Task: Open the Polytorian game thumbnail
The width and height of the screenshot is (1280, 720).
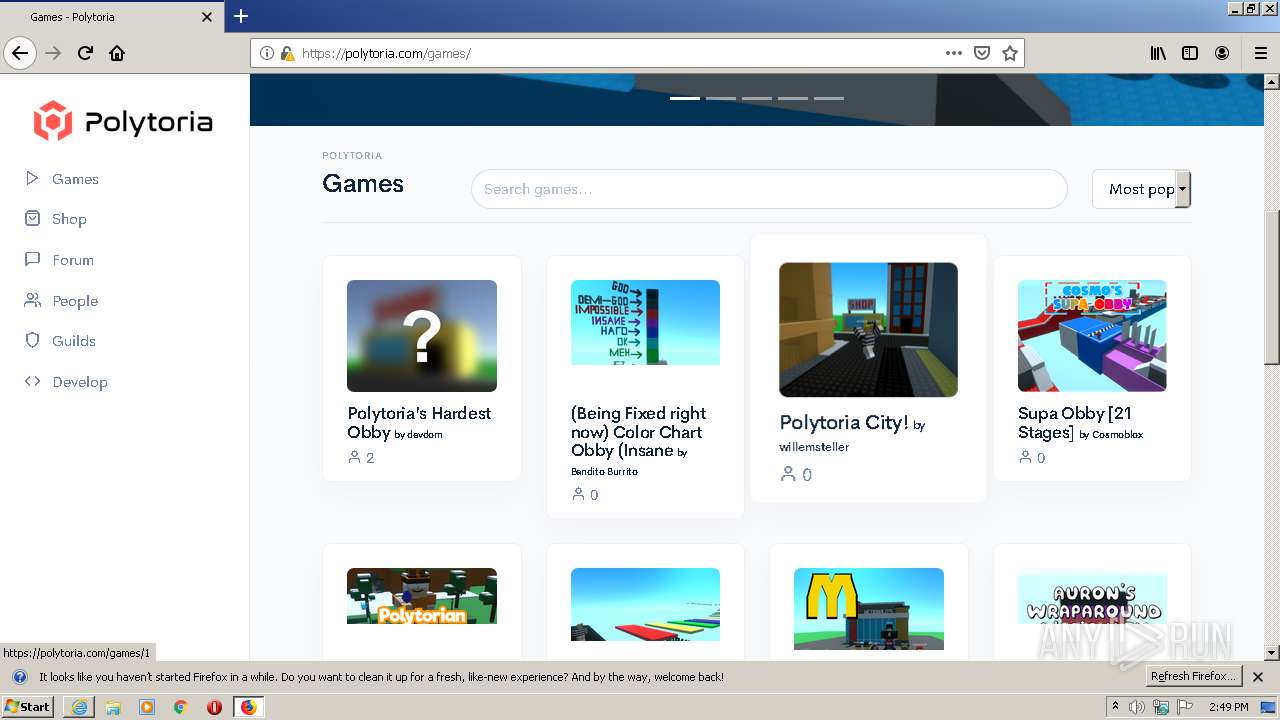Action: click(422, 596)
